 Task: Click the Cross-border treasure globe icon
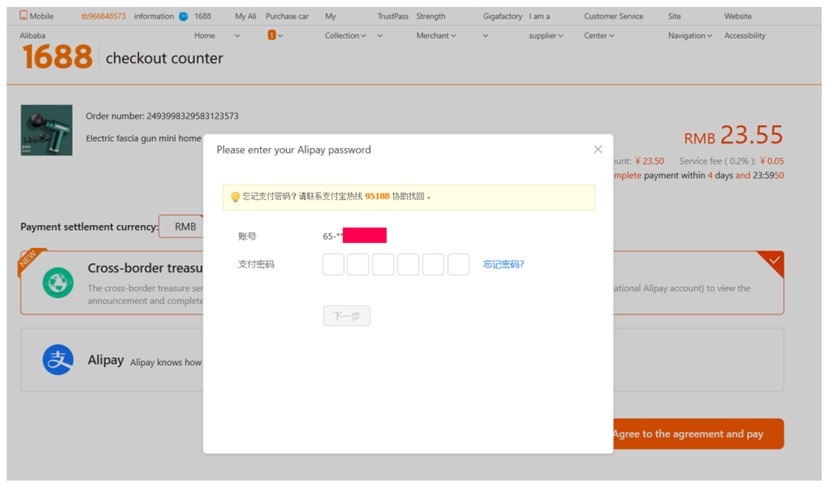point(58,282)
